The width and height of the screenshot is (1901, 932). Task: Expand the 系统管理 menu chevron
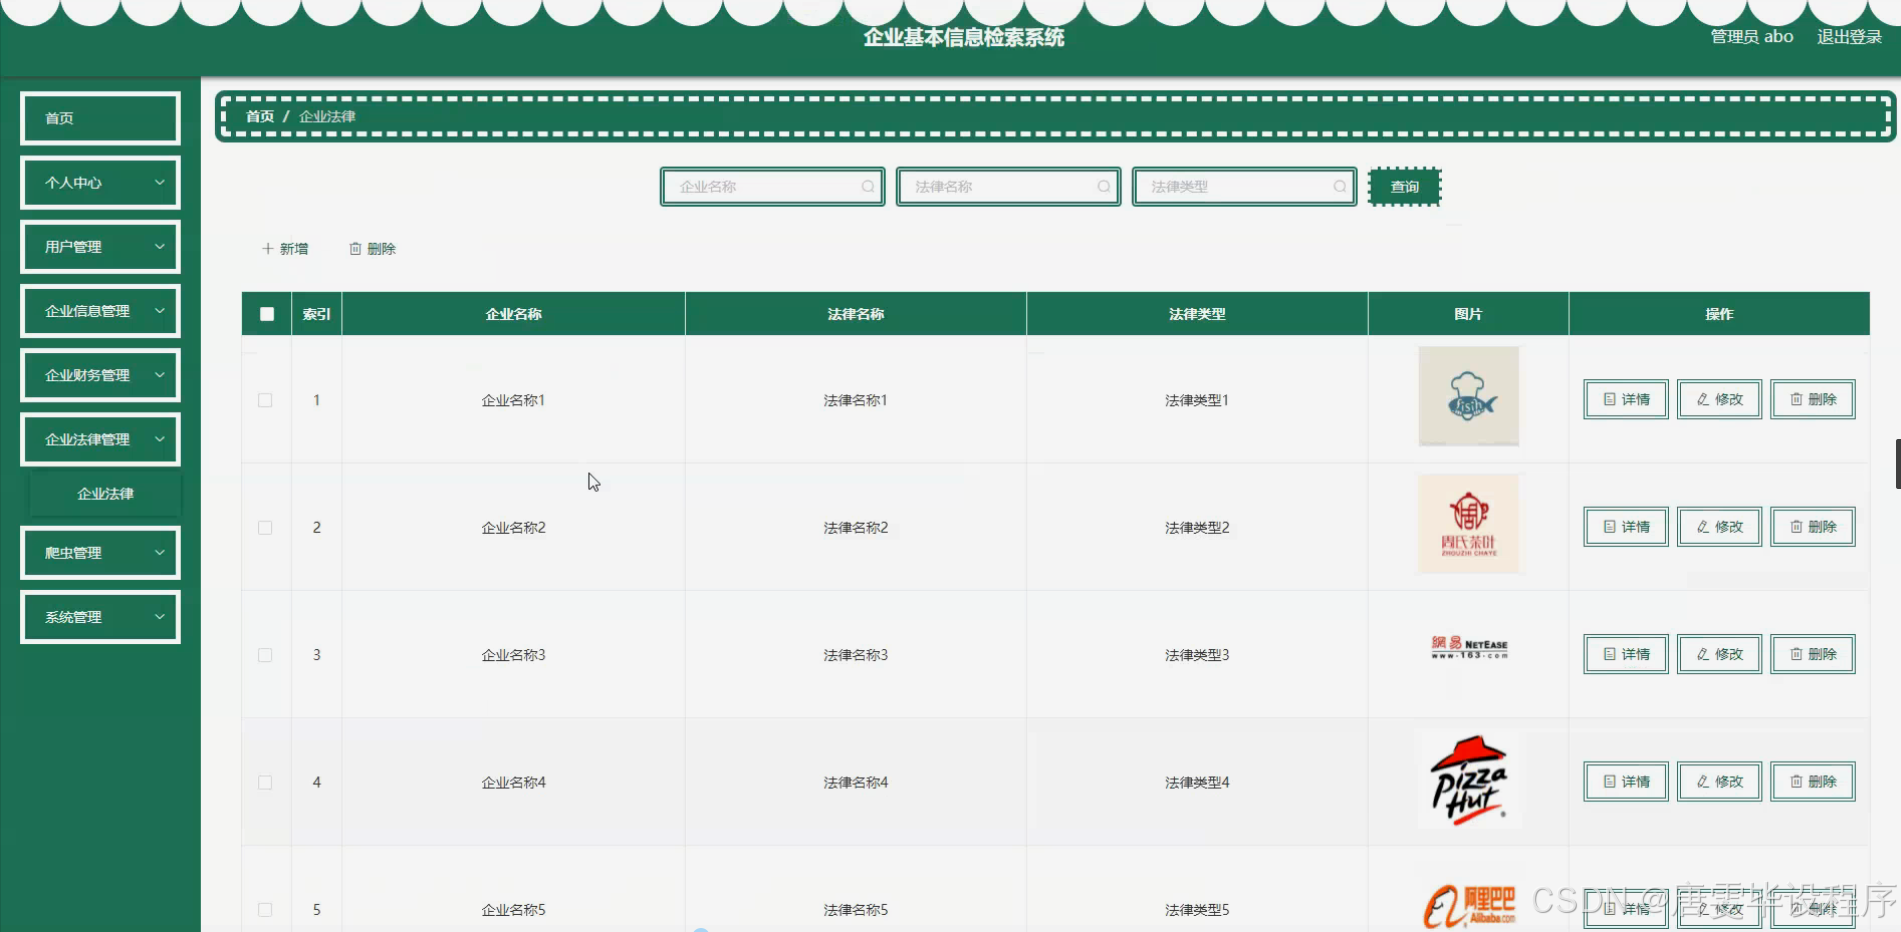[159, 617]
